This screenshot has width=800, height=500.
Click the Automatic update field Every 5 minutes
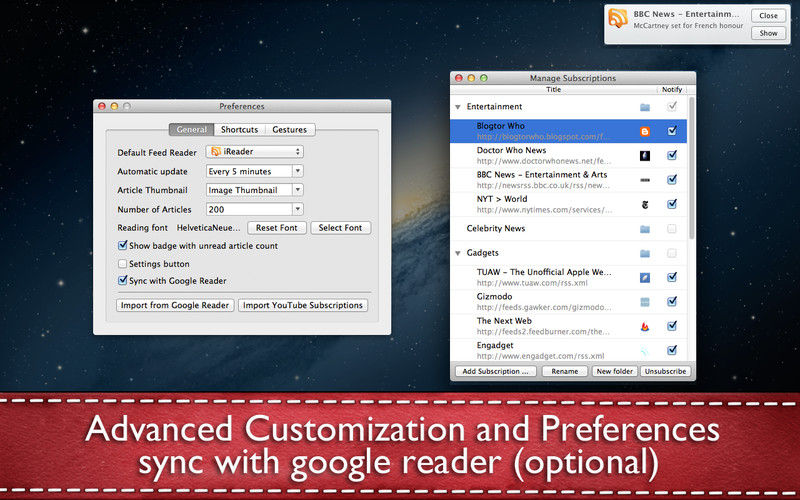[x=249, y=171]
